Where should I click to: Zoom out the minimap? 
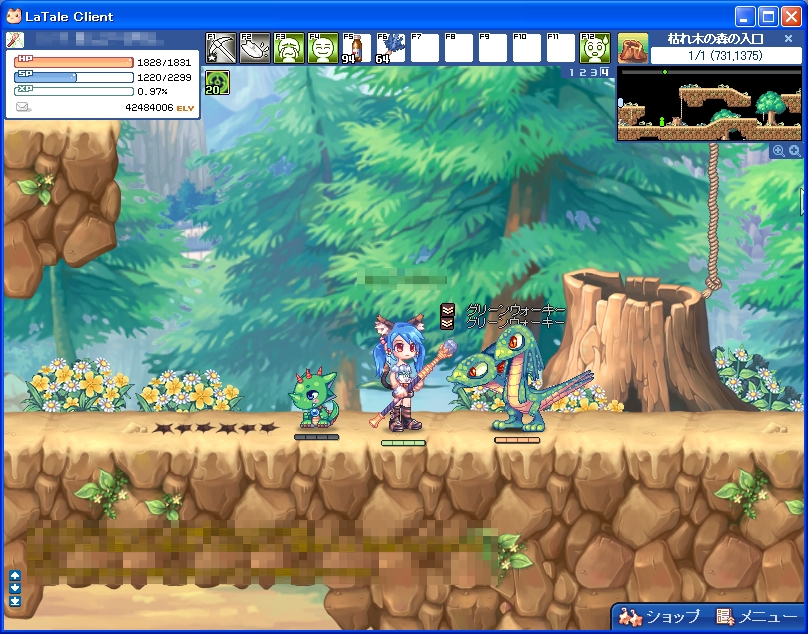(x=779, y=150)
